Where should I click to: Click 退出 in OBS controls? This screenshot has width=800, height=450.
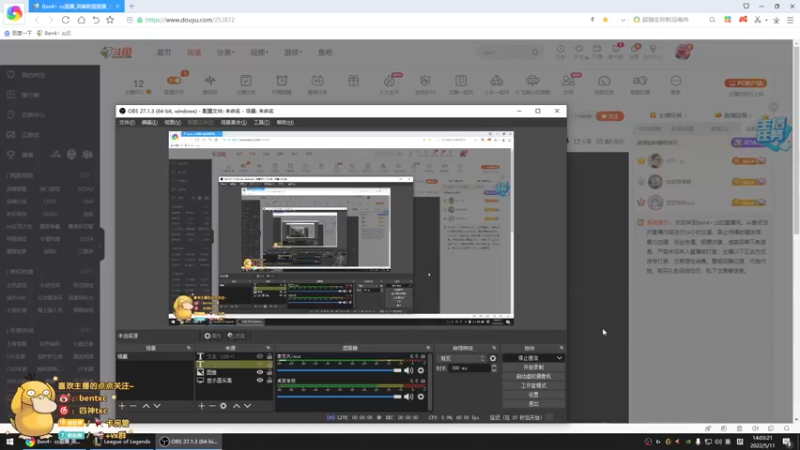(533, 404)
